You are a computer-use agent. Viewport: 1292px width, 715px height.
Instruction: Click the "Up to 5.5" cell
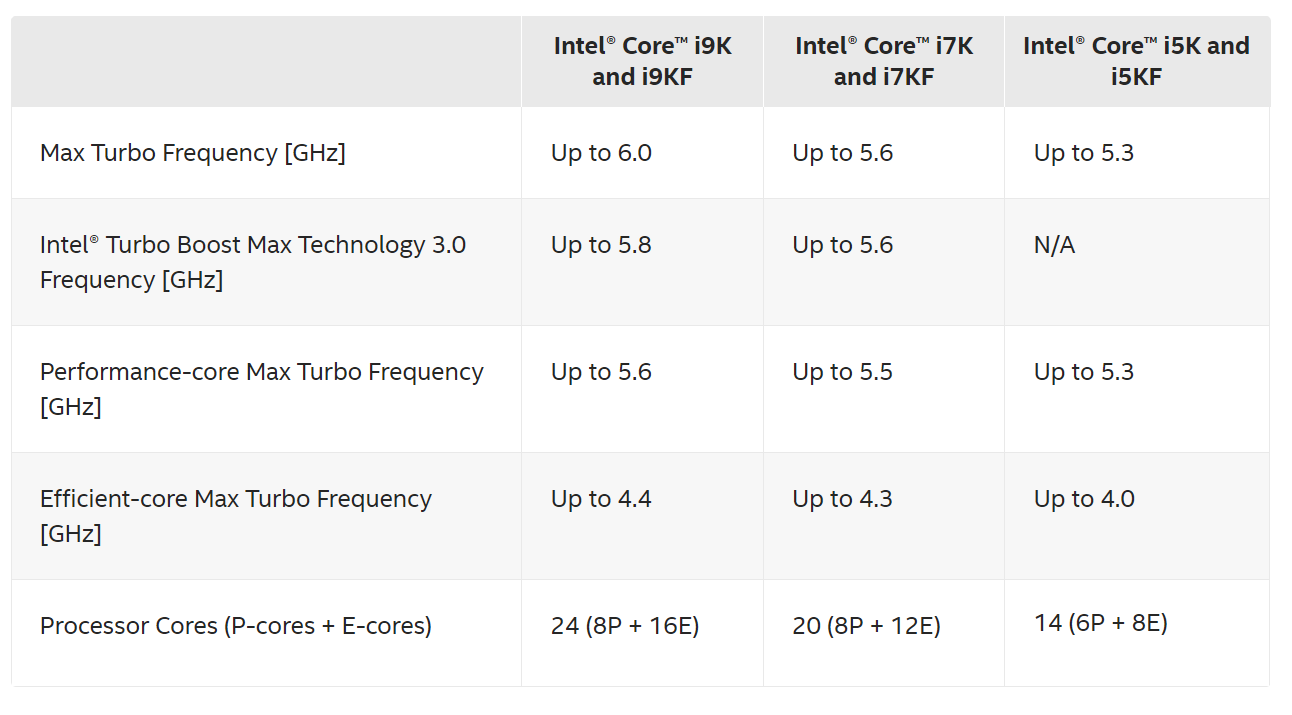click(x=843, y=372)
